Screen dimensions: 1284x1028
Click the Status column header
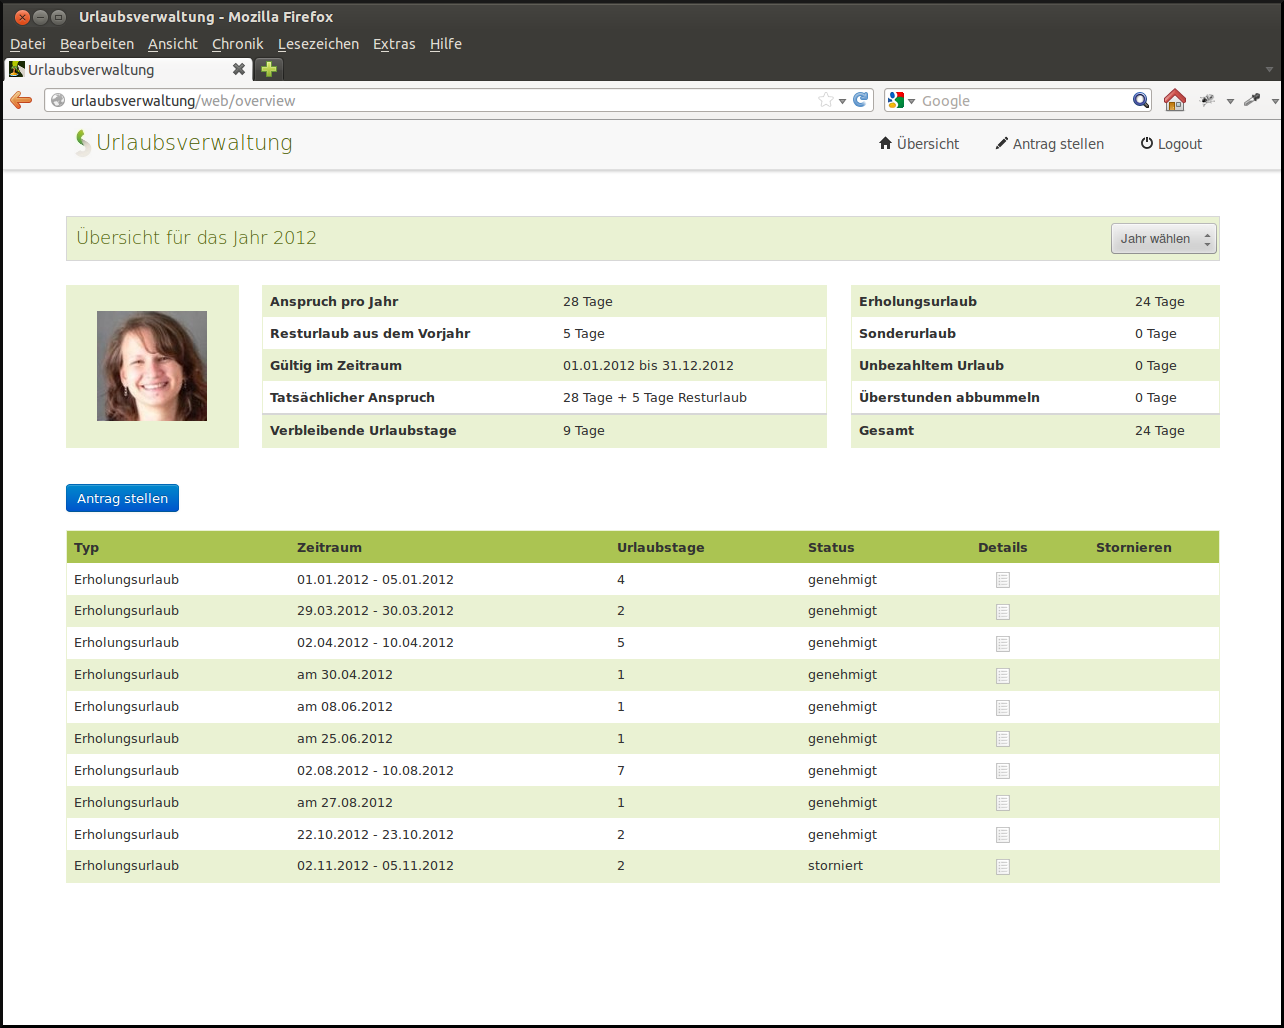[831, 547]
